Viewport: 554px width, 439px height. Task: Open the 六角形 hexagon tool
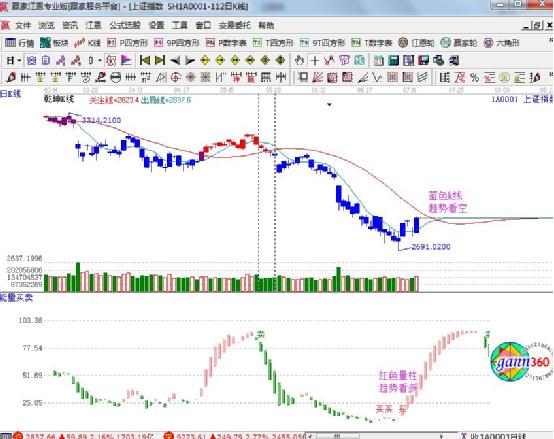[502, 43]
